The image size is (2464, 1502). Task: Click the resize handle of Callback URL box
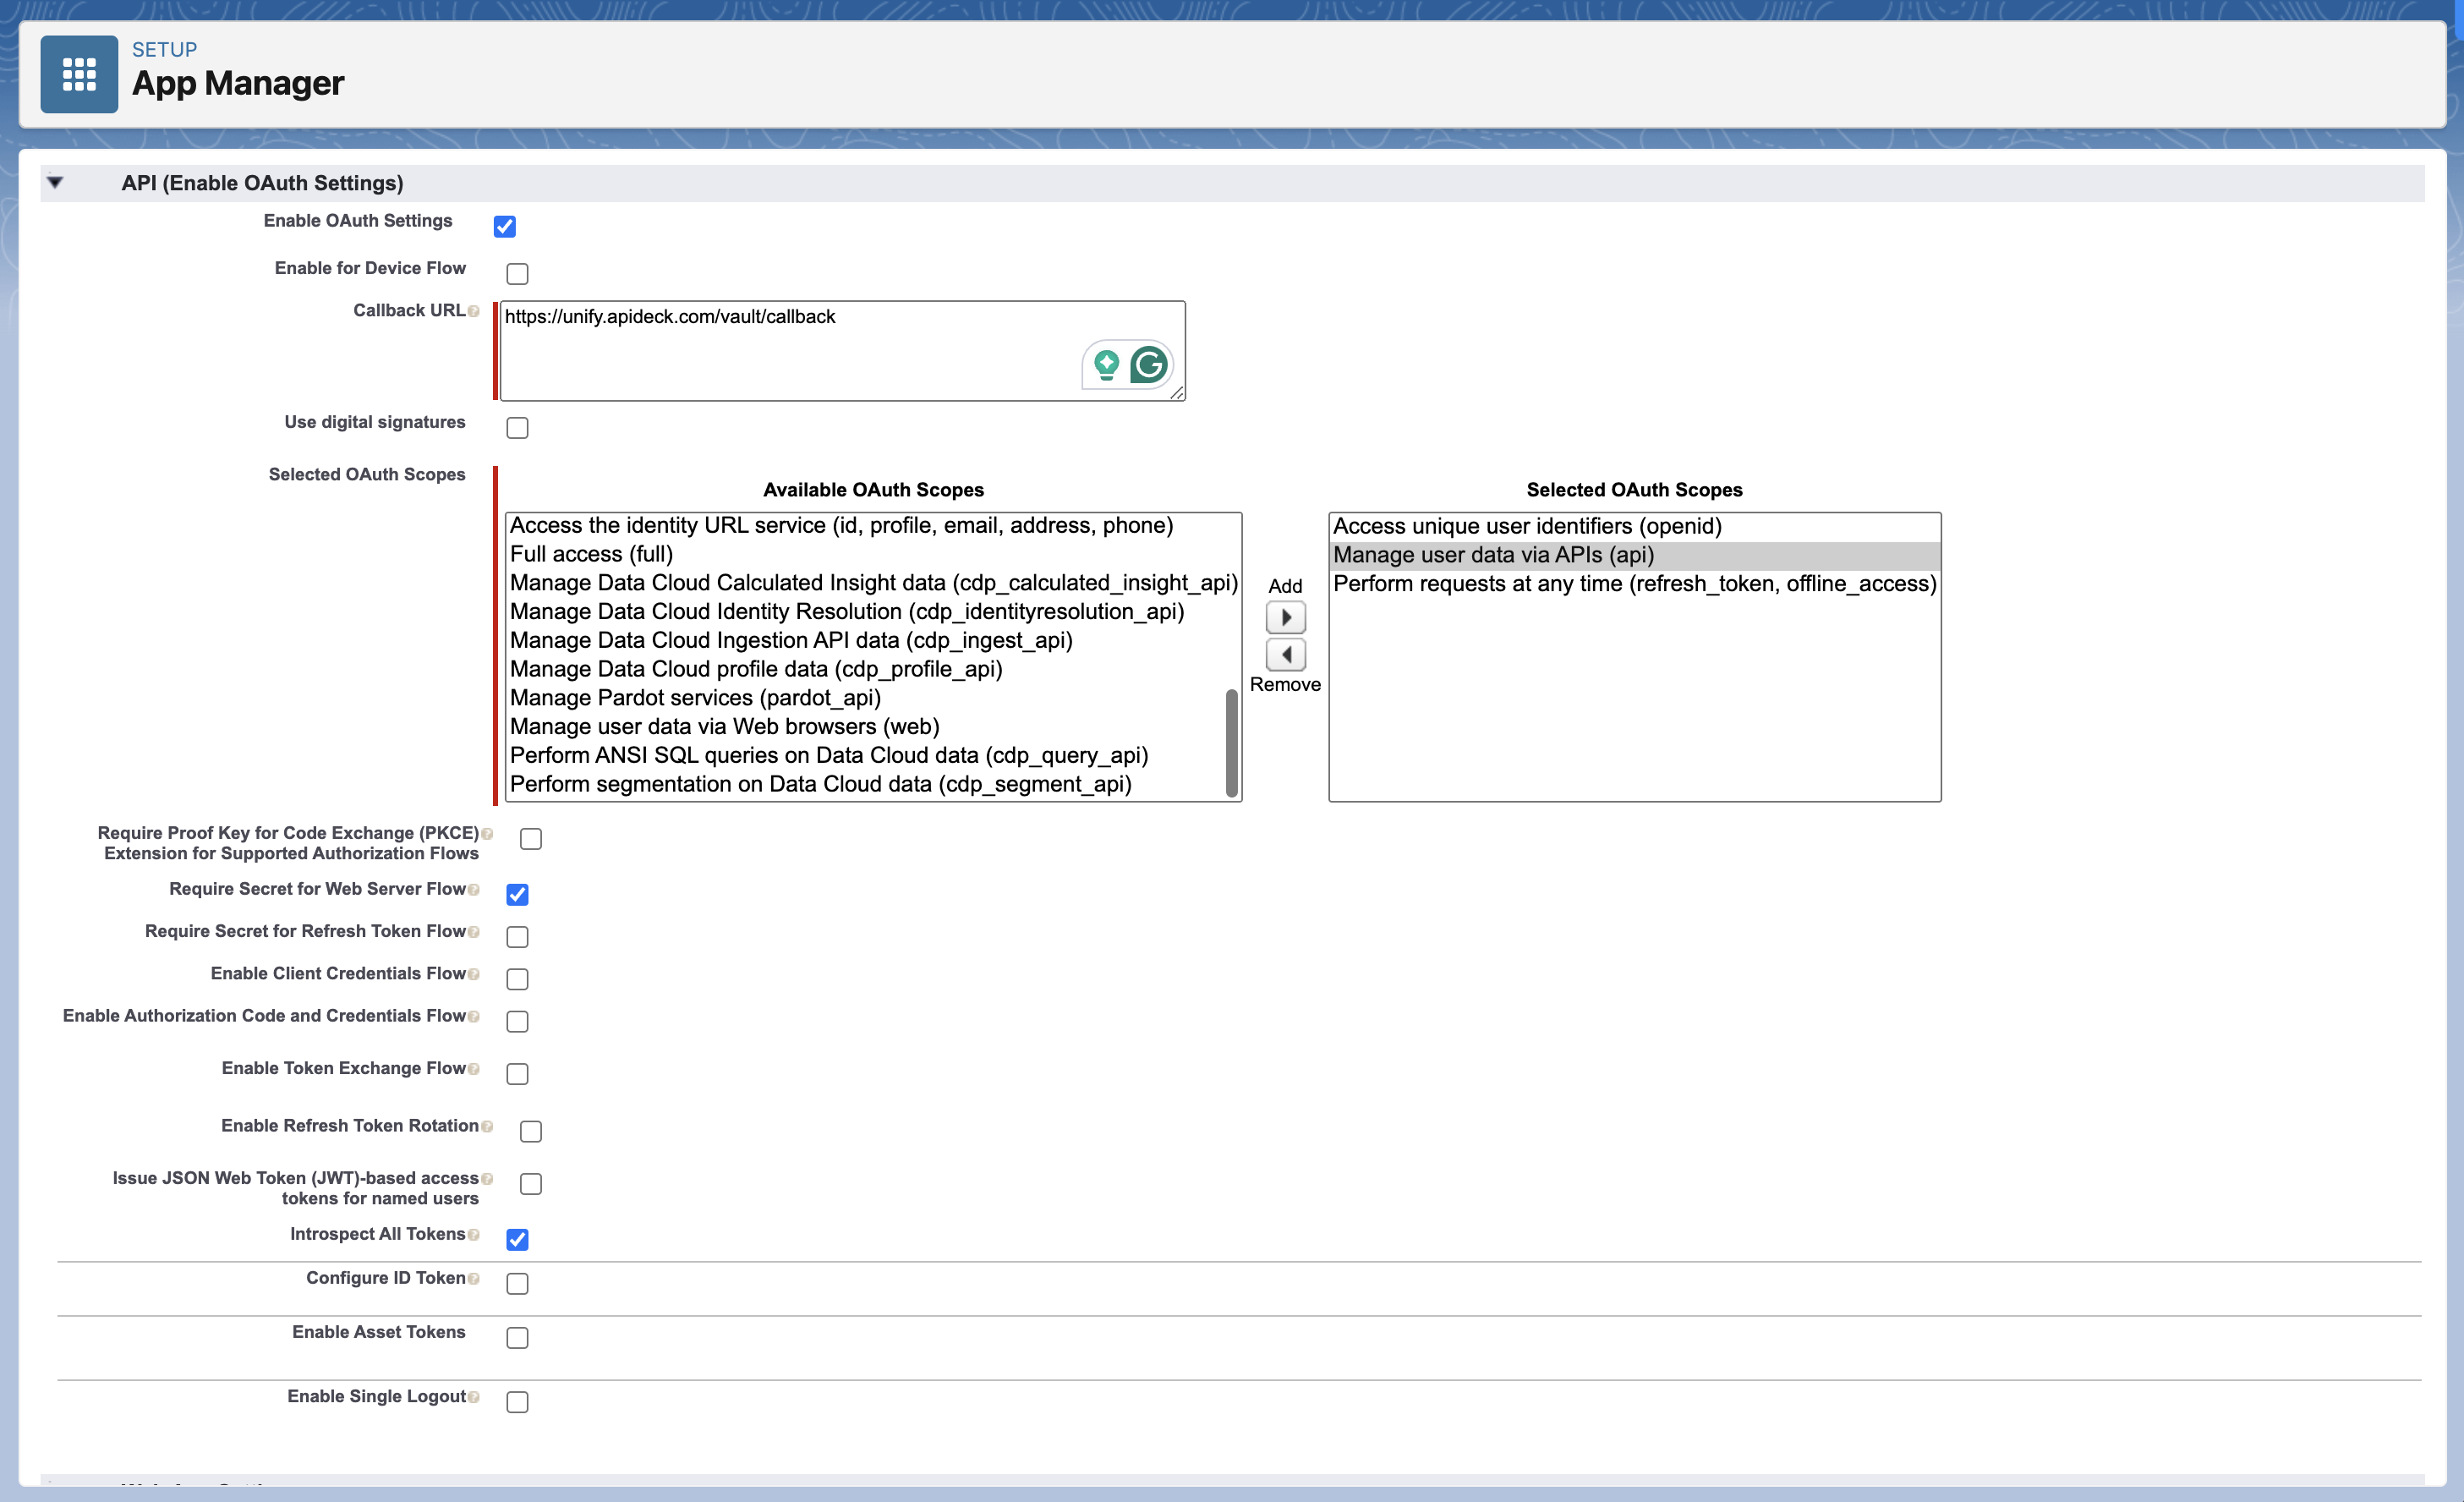coord(1177,393)
